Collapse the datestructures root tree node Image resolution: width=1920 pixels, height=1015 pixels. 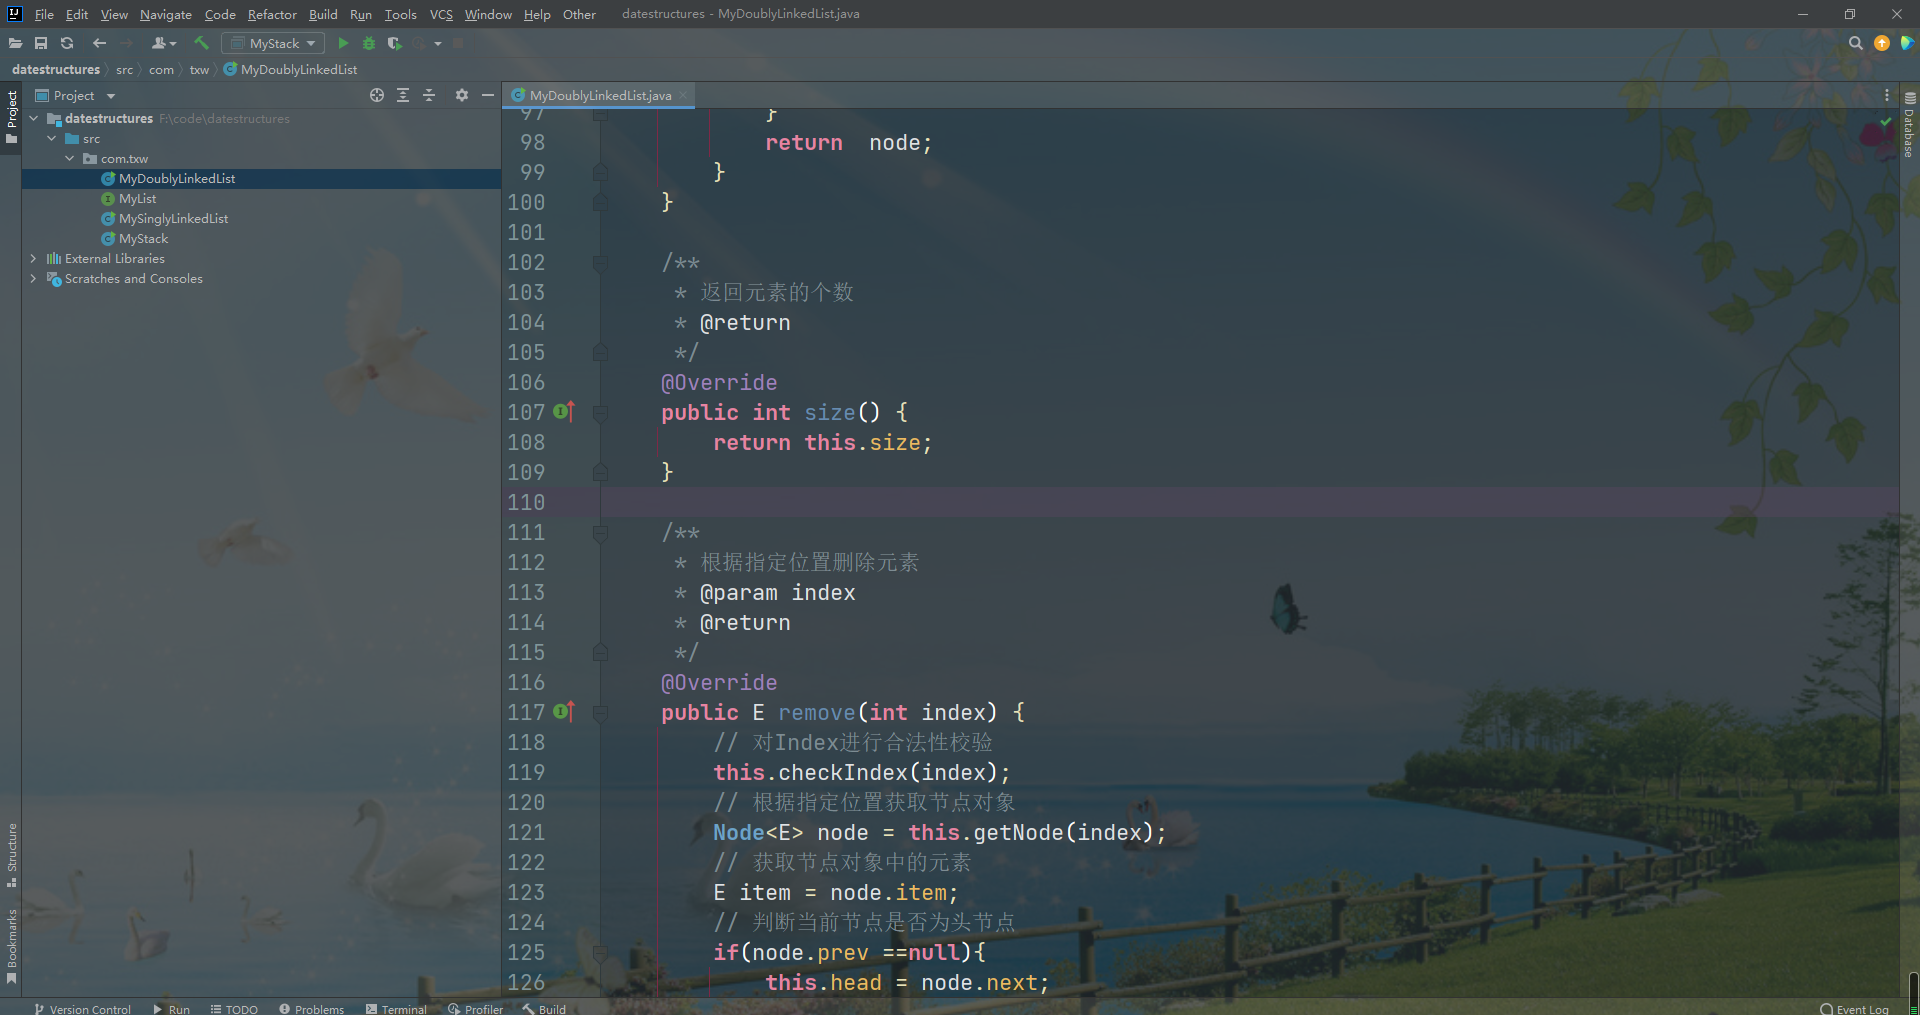[34, 118]
